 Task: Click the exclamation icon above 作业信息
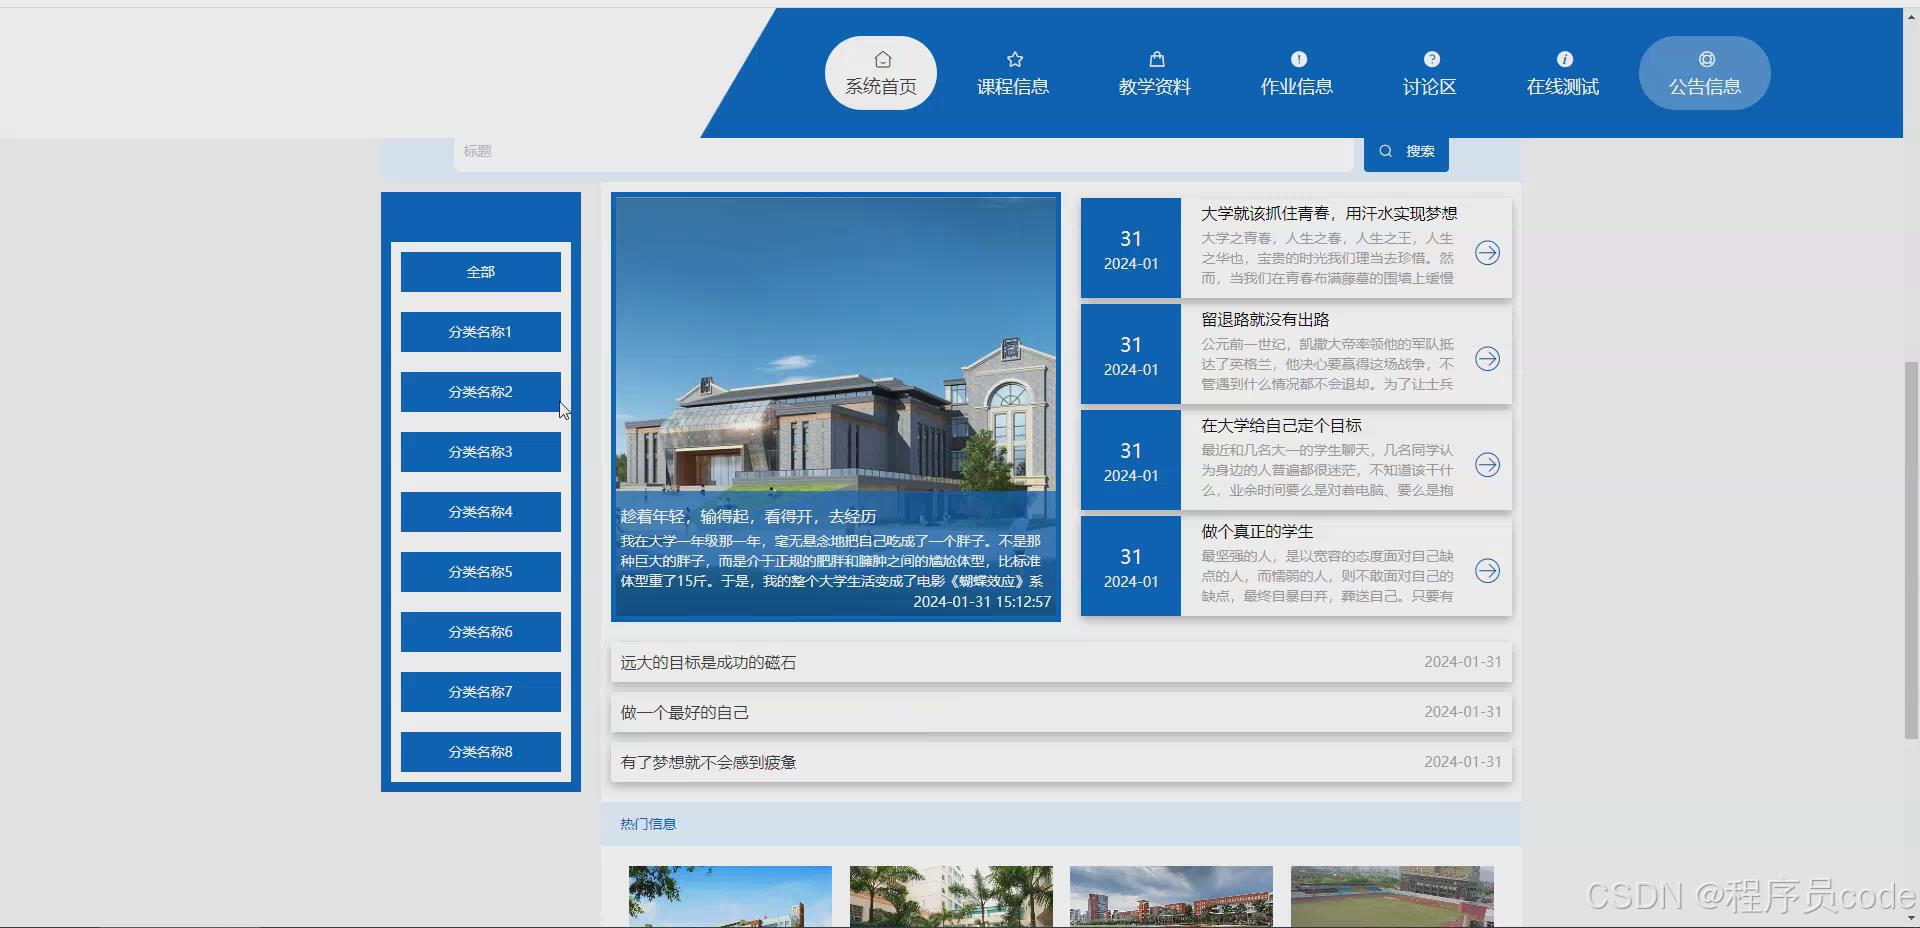1296,59
